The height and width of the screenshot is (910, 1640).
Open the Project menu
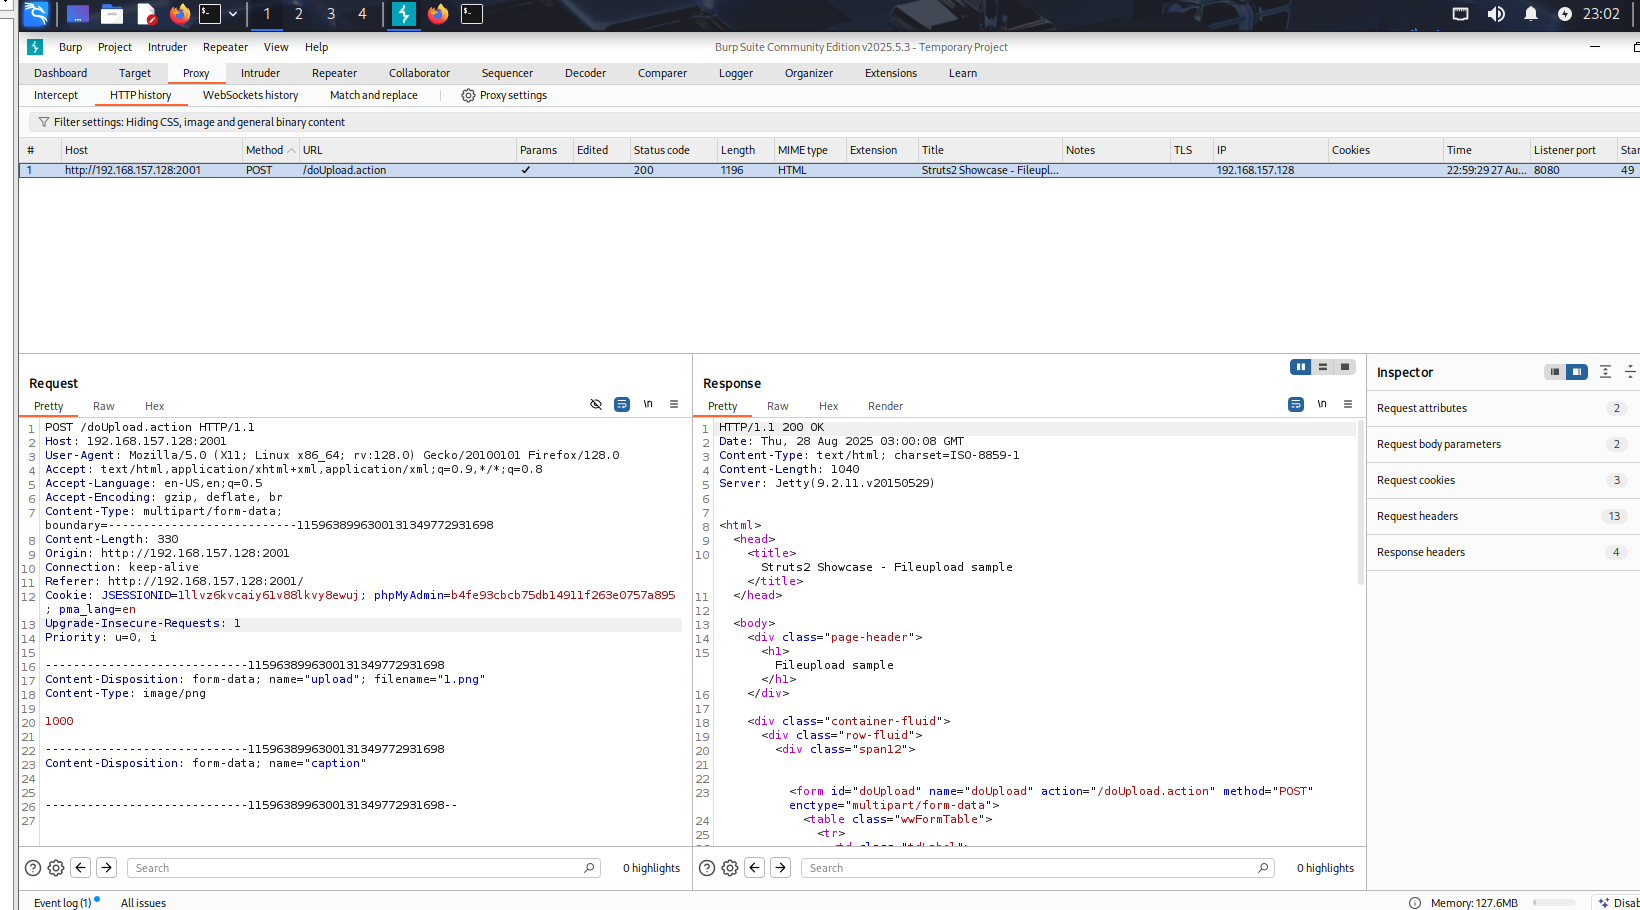[114, 47]
